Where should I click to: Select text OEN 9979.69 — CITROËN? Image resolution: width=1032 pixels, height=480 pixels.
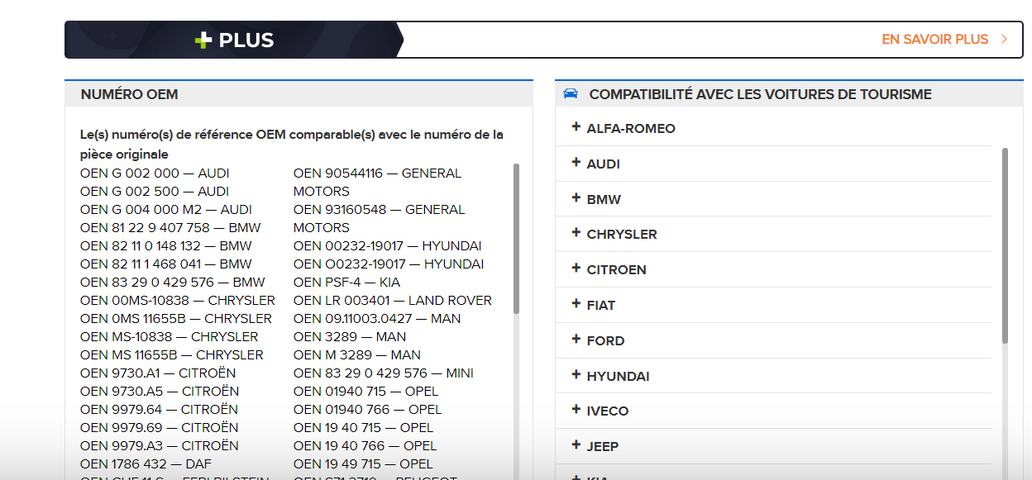pyautogui.click(x=159, y=428)
